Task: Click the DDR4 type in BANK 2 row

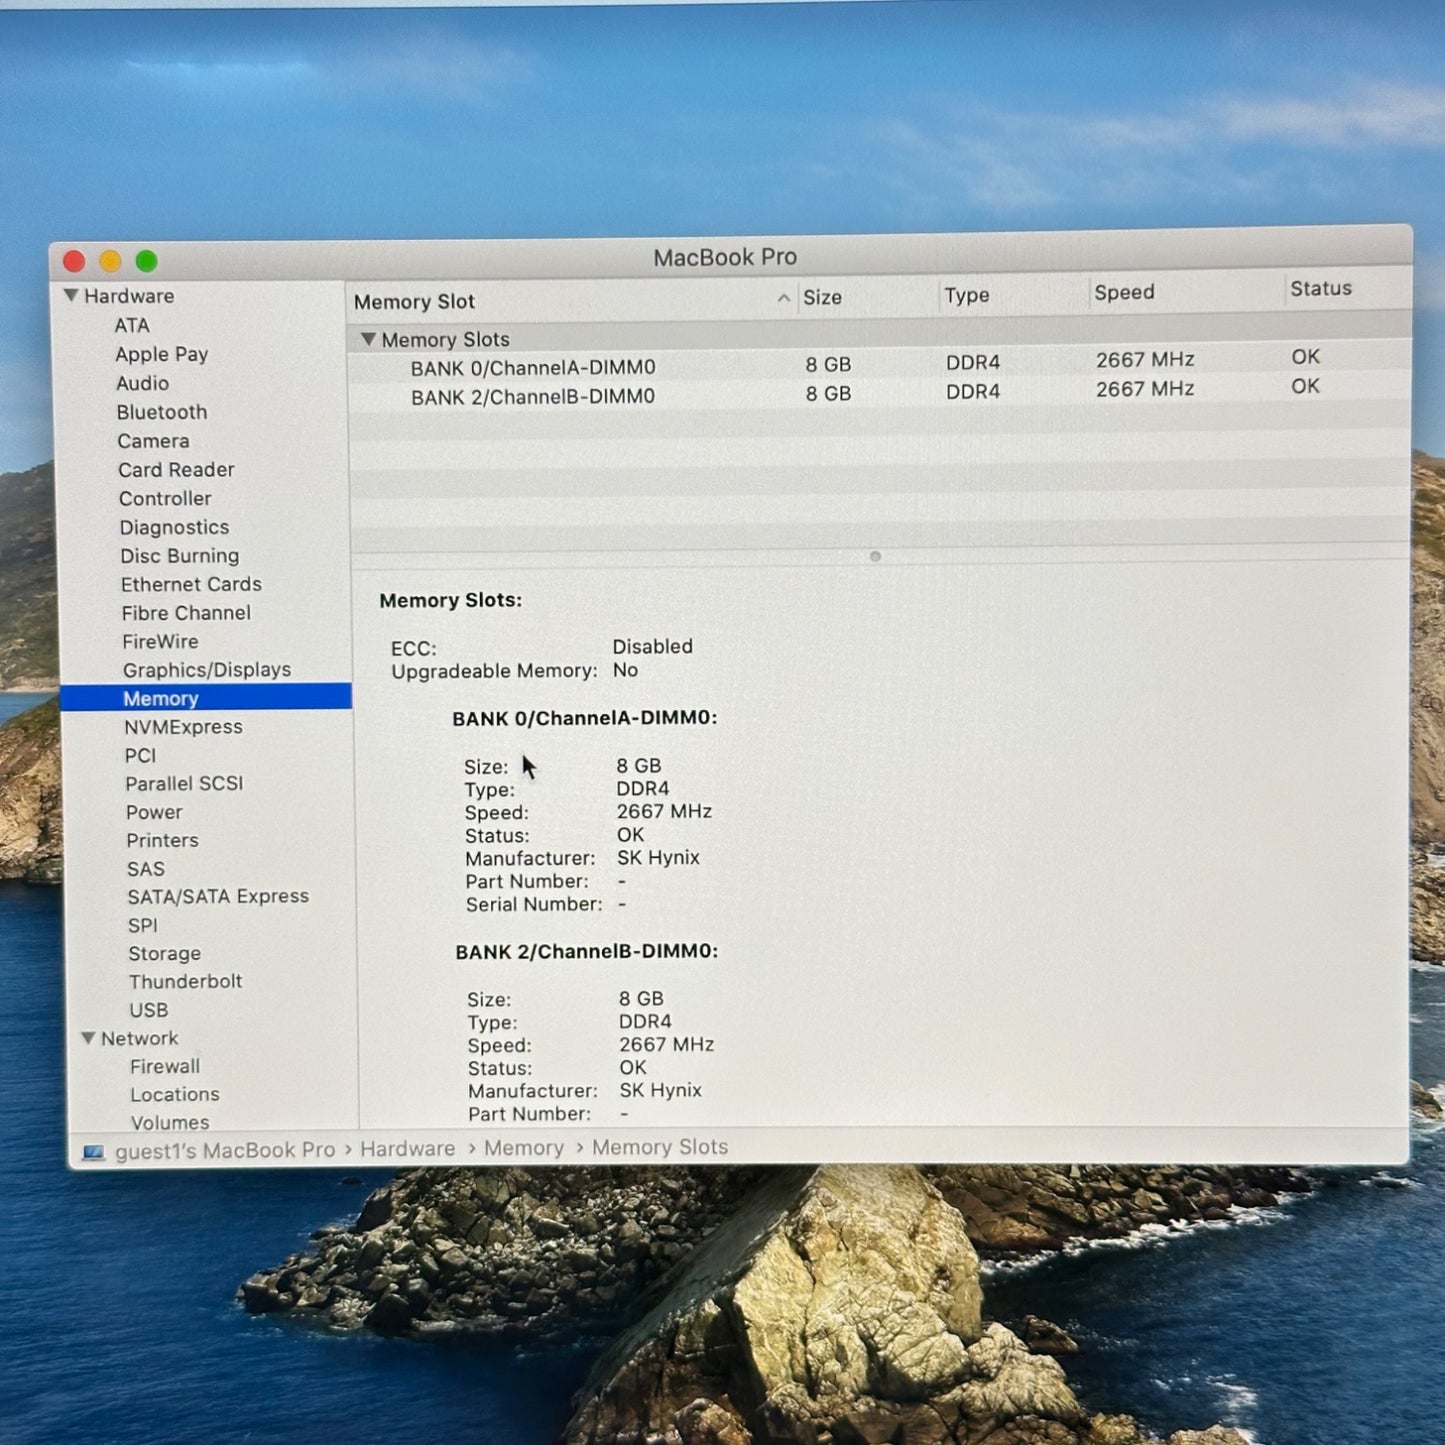Action: 973,391
